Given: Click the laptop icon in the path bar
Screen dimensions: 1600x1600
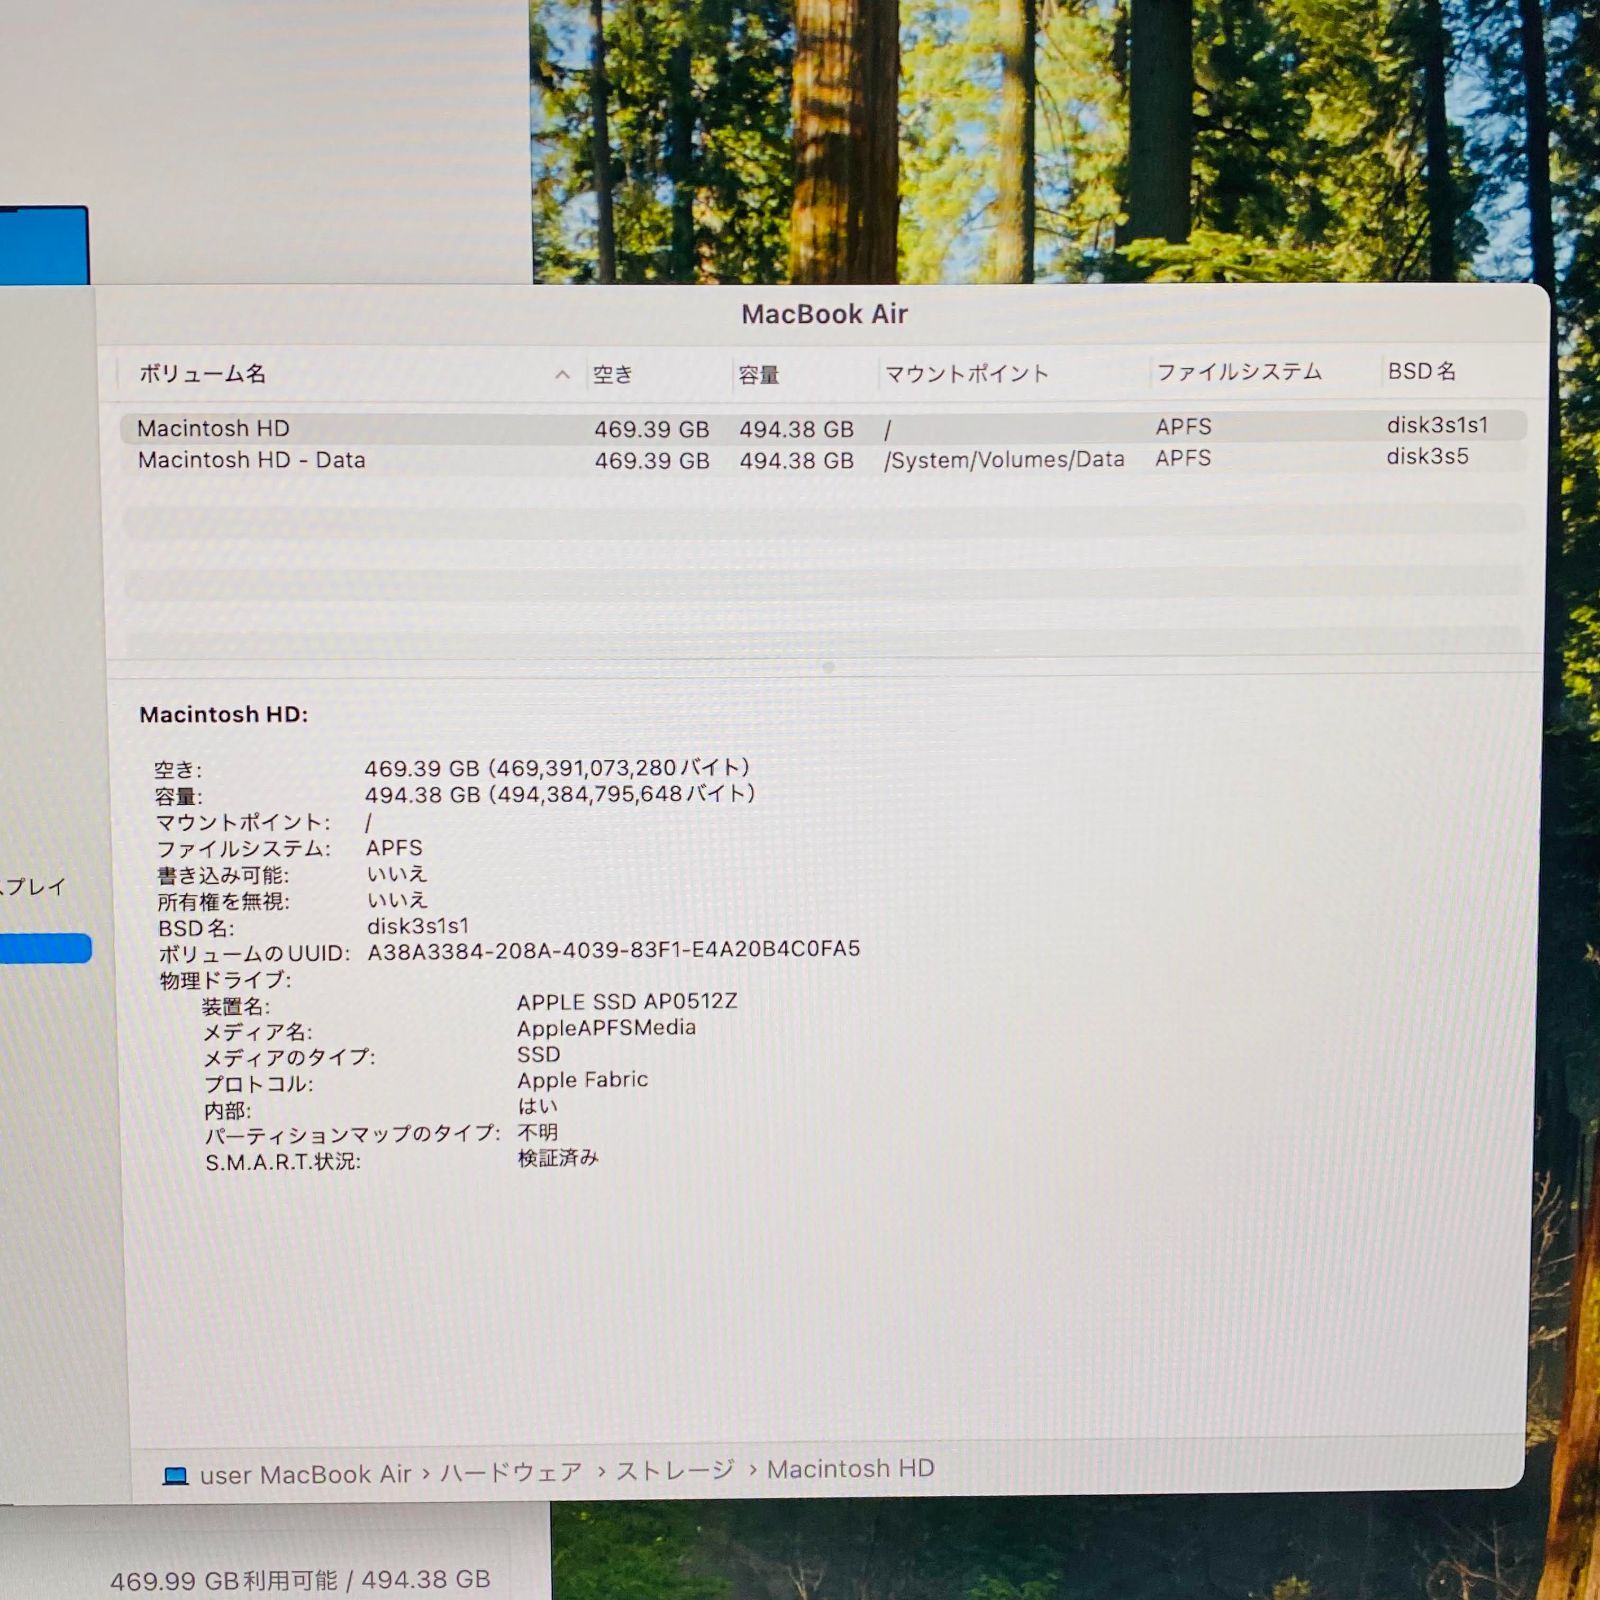Looking at the screenshot, I should click(176, 1476).
